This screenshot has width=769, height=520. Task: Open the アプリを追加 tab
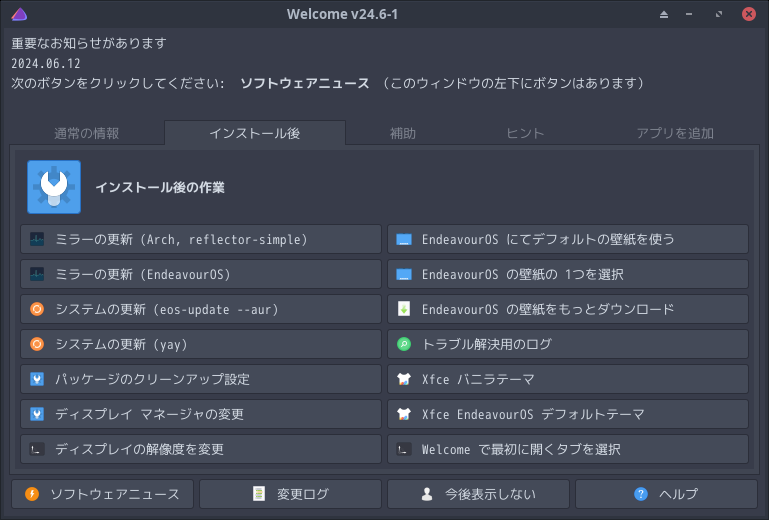click(675, 133)
